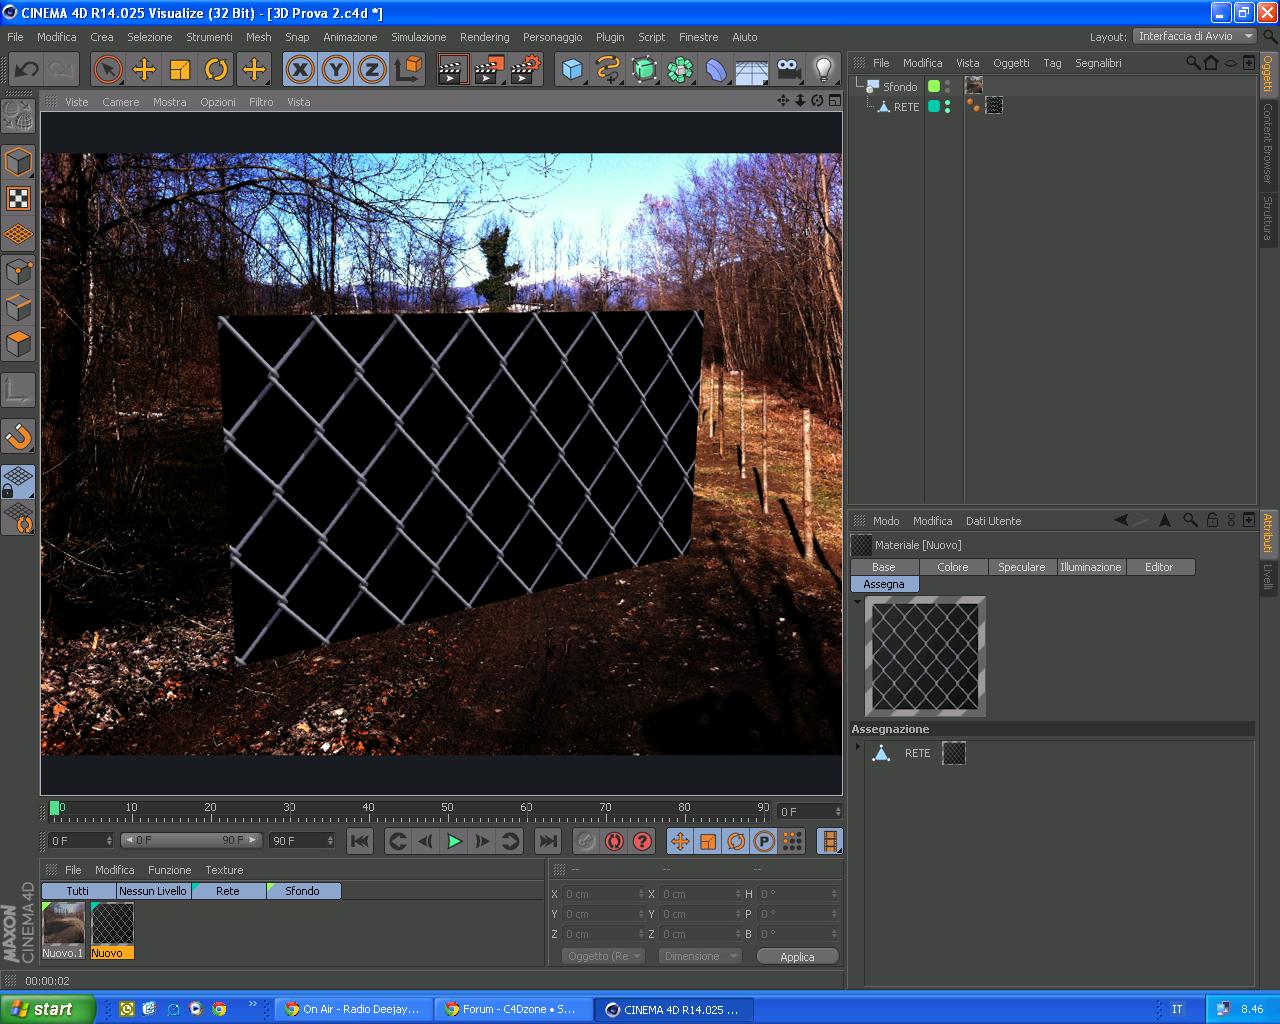
Task: Click the Light object bulb icon
Action: tap(823, 69)
